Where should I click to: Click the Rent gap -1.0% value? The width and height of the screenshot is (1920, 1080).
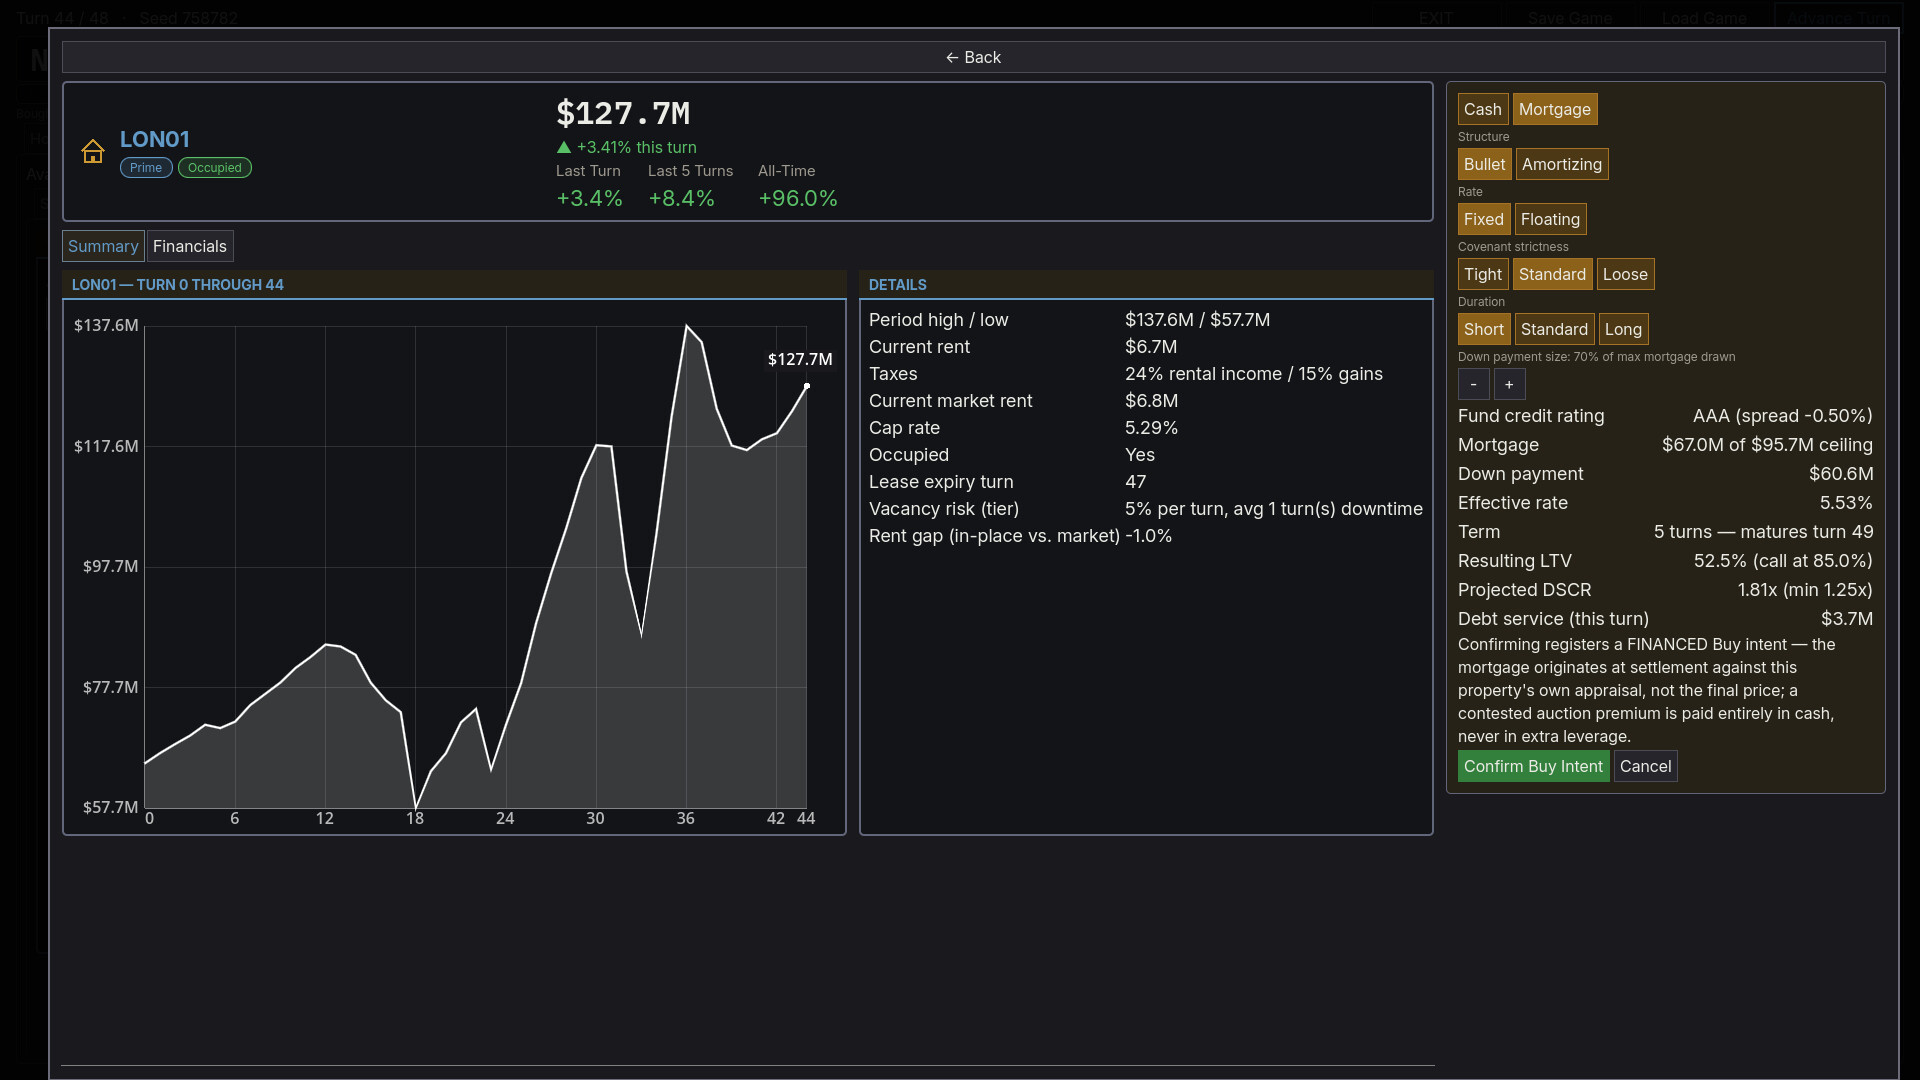tap(1148, 536)
